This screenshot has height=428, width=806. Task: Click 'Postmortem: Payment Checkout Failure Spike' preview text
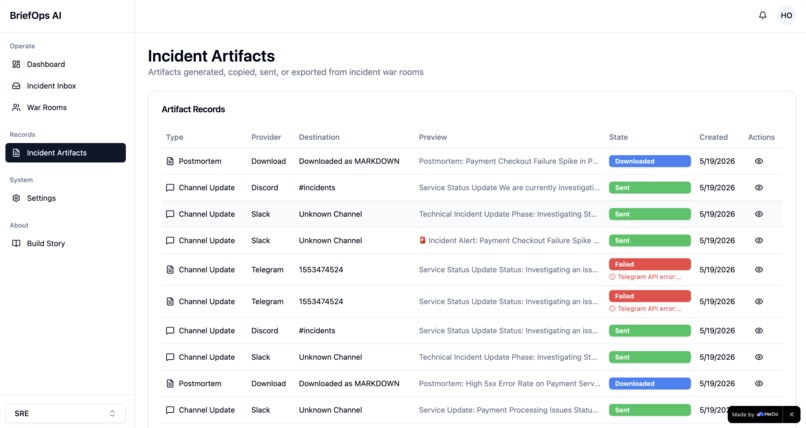coord(508,161)
